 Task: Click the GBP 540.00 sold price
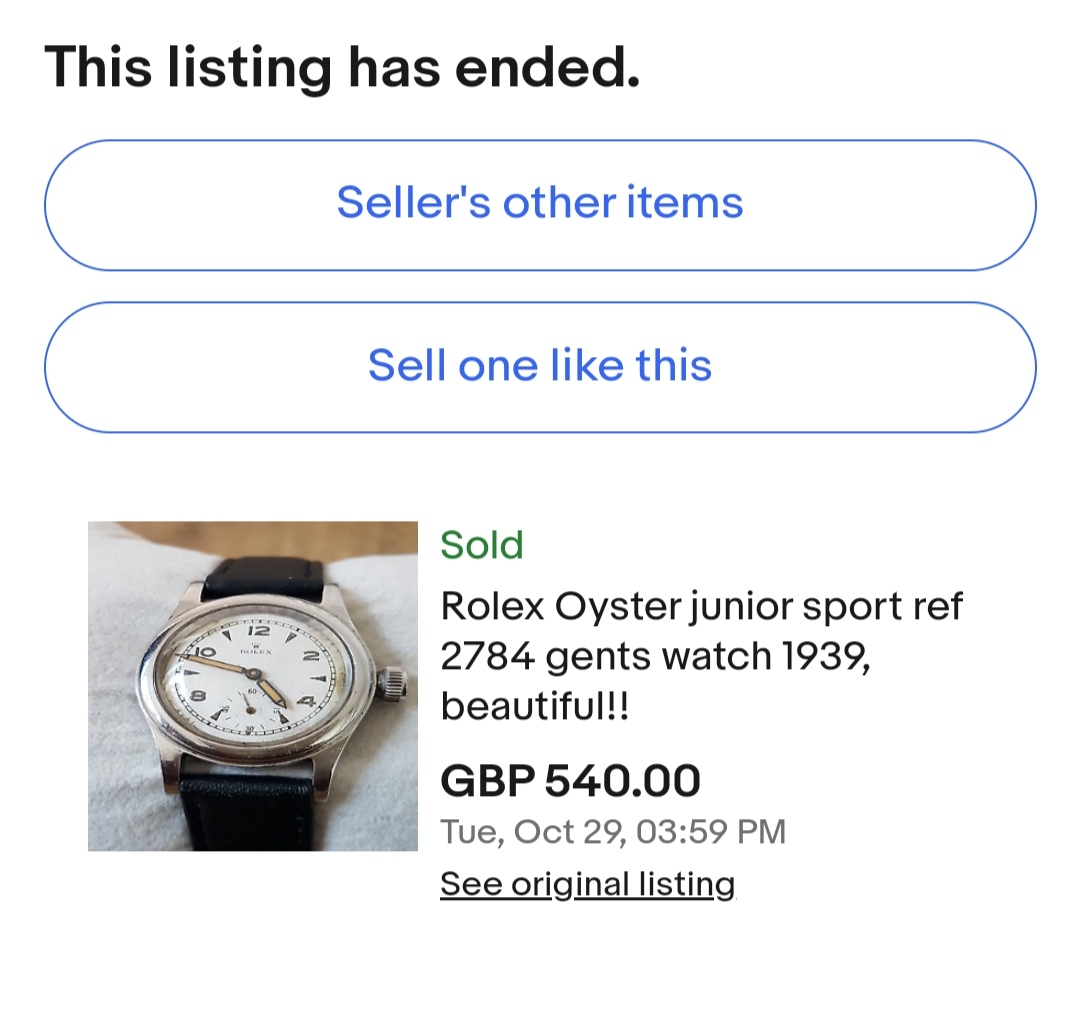[x=570, y=781]
